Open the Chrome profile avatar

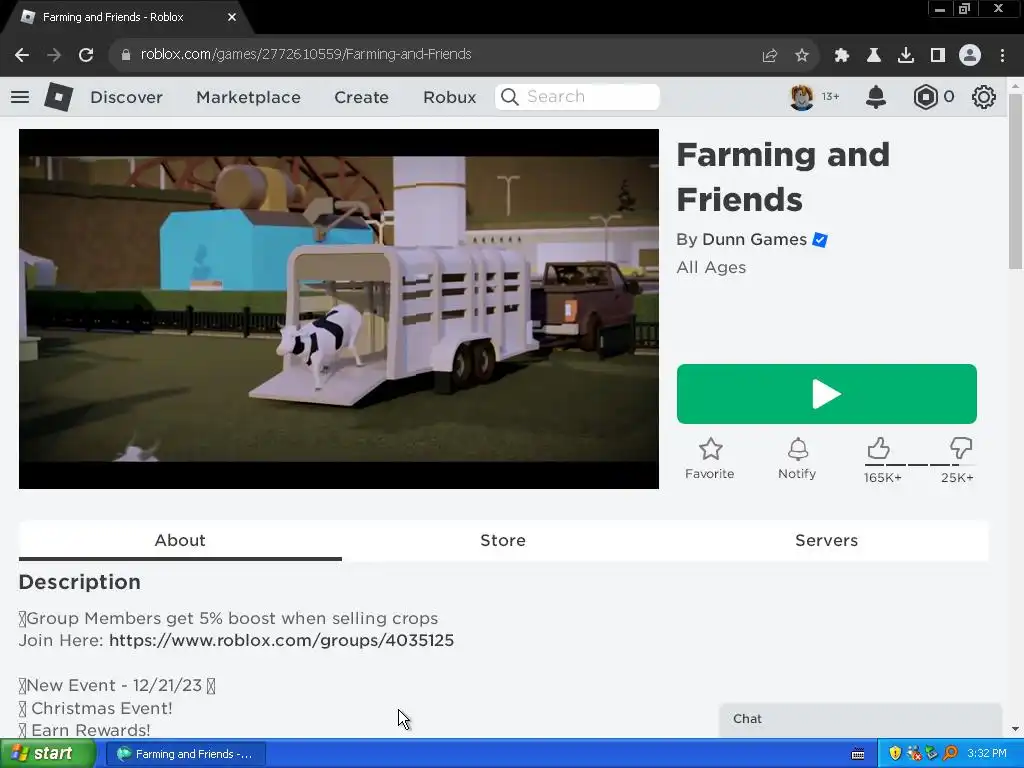970,55
